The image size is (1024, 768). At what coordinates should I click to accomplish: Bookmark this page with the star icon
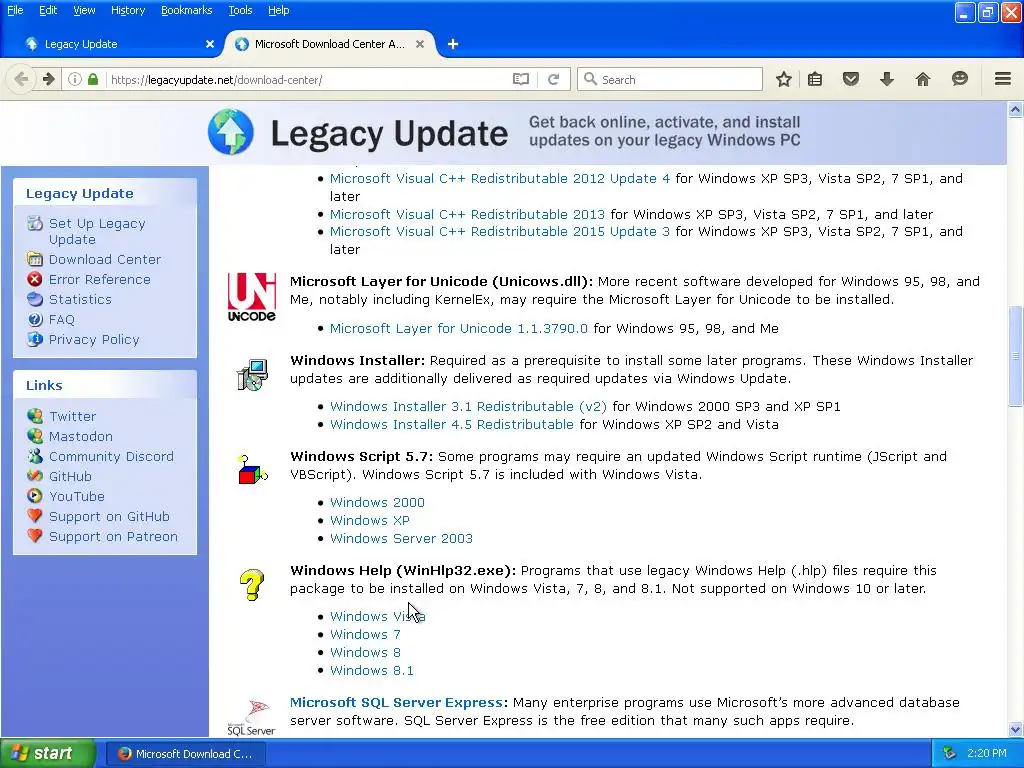pyautogui.click(x=784, y=79)
